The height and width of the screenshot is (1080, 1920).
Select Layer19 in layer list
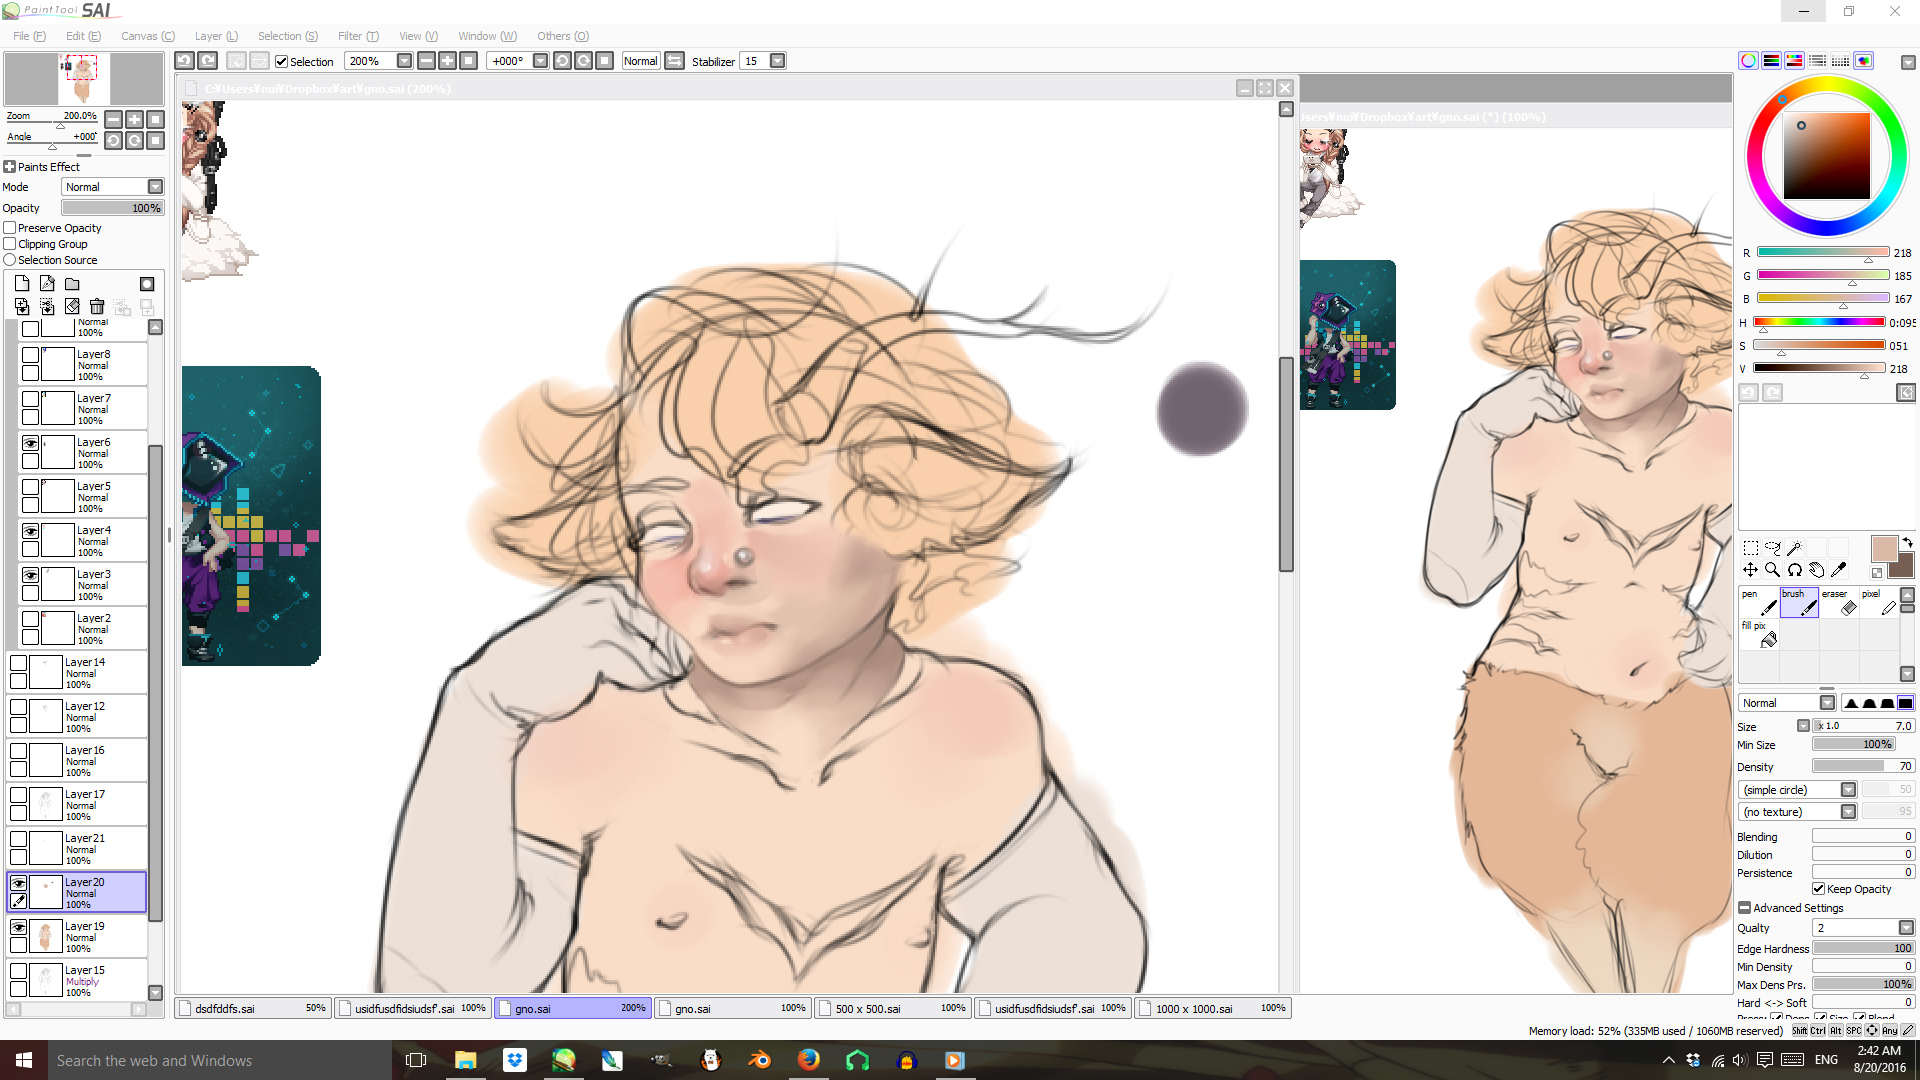click(x=100, y=937)
